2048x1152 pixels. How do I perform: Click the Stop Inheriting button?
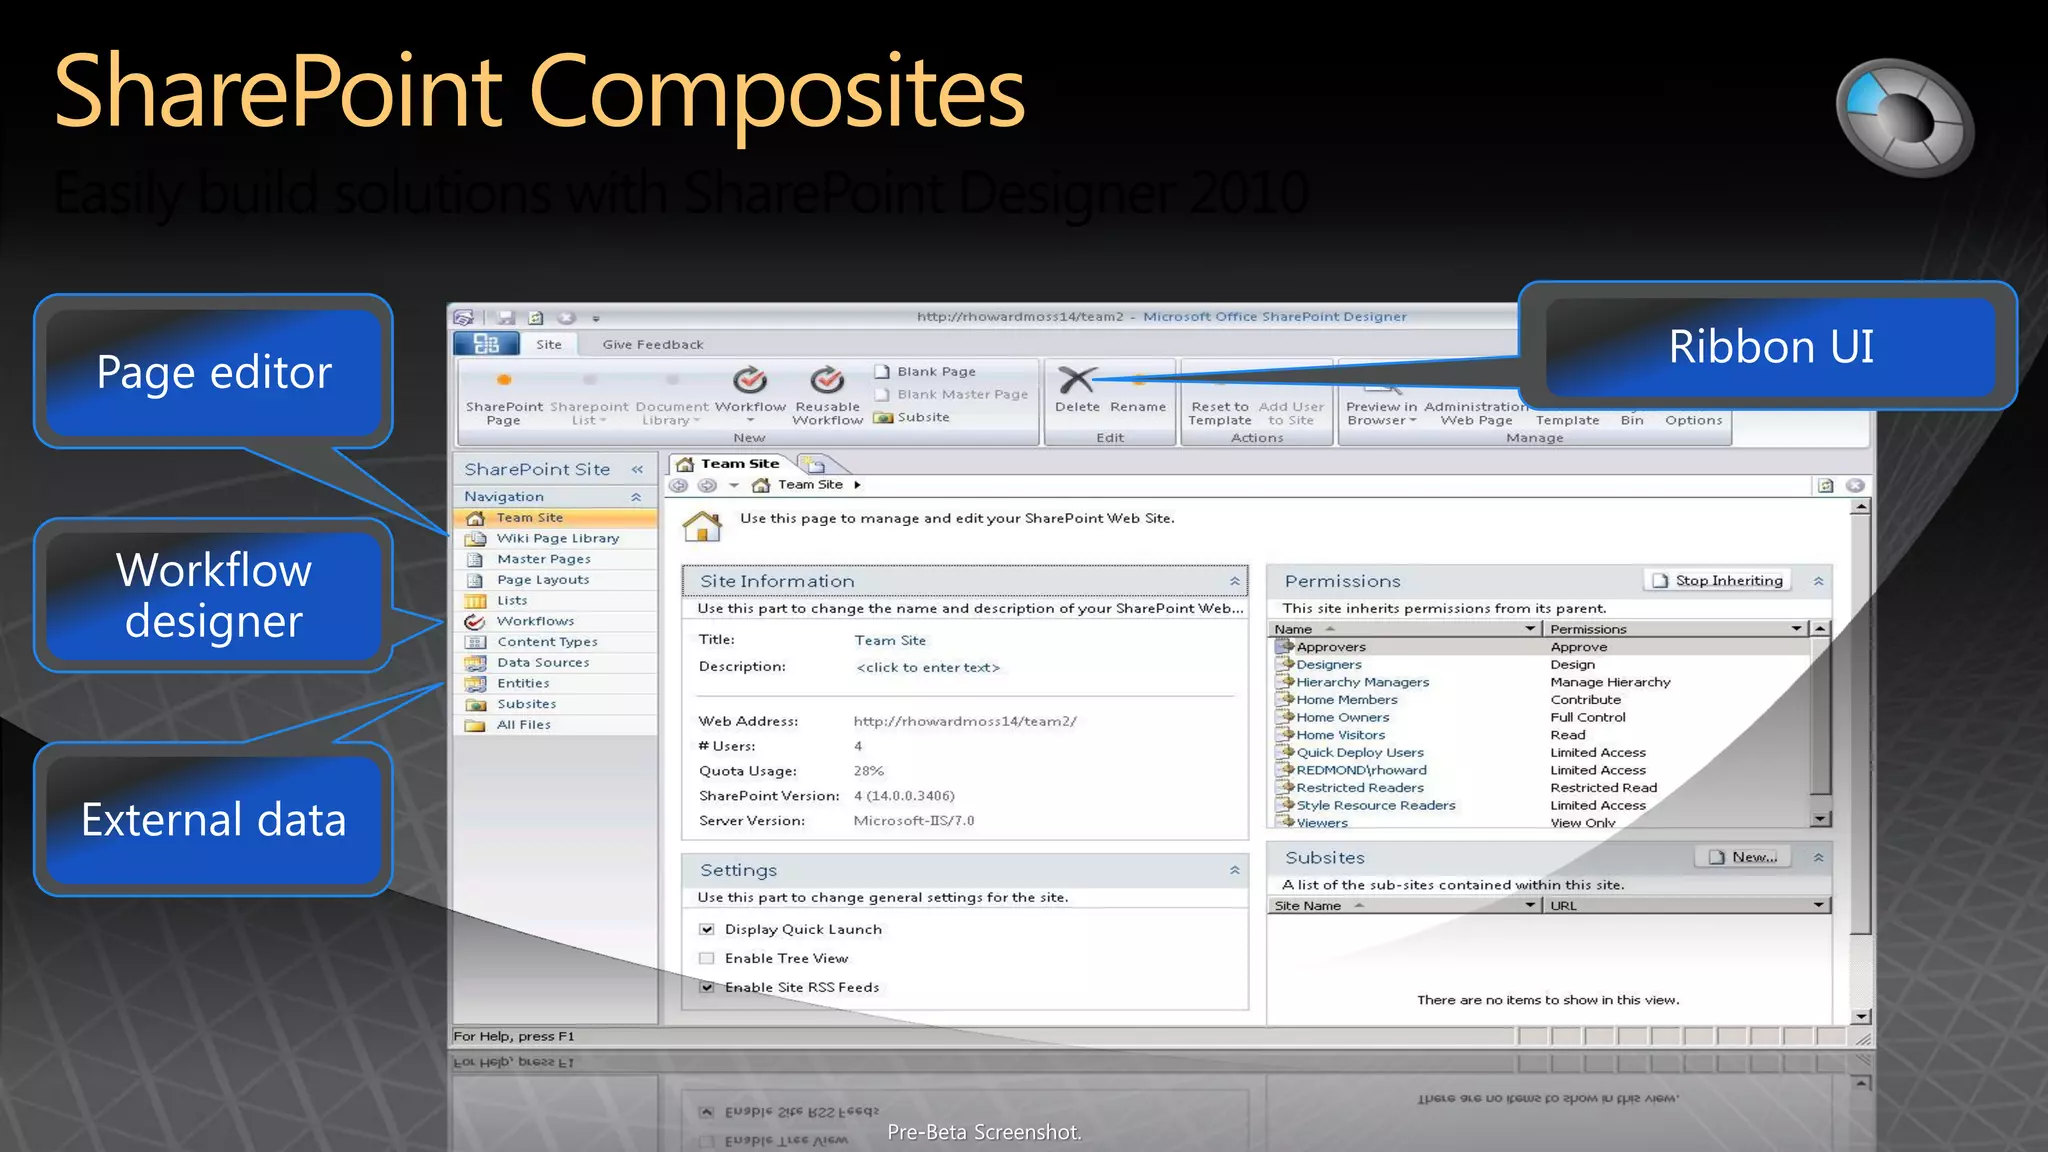coord(1719,581)
